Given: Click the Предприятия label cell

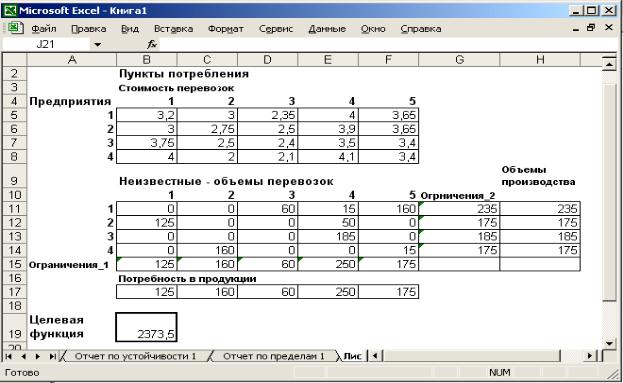Looking at the screenshot, I should pyautogui.click(x=70, y=101).
